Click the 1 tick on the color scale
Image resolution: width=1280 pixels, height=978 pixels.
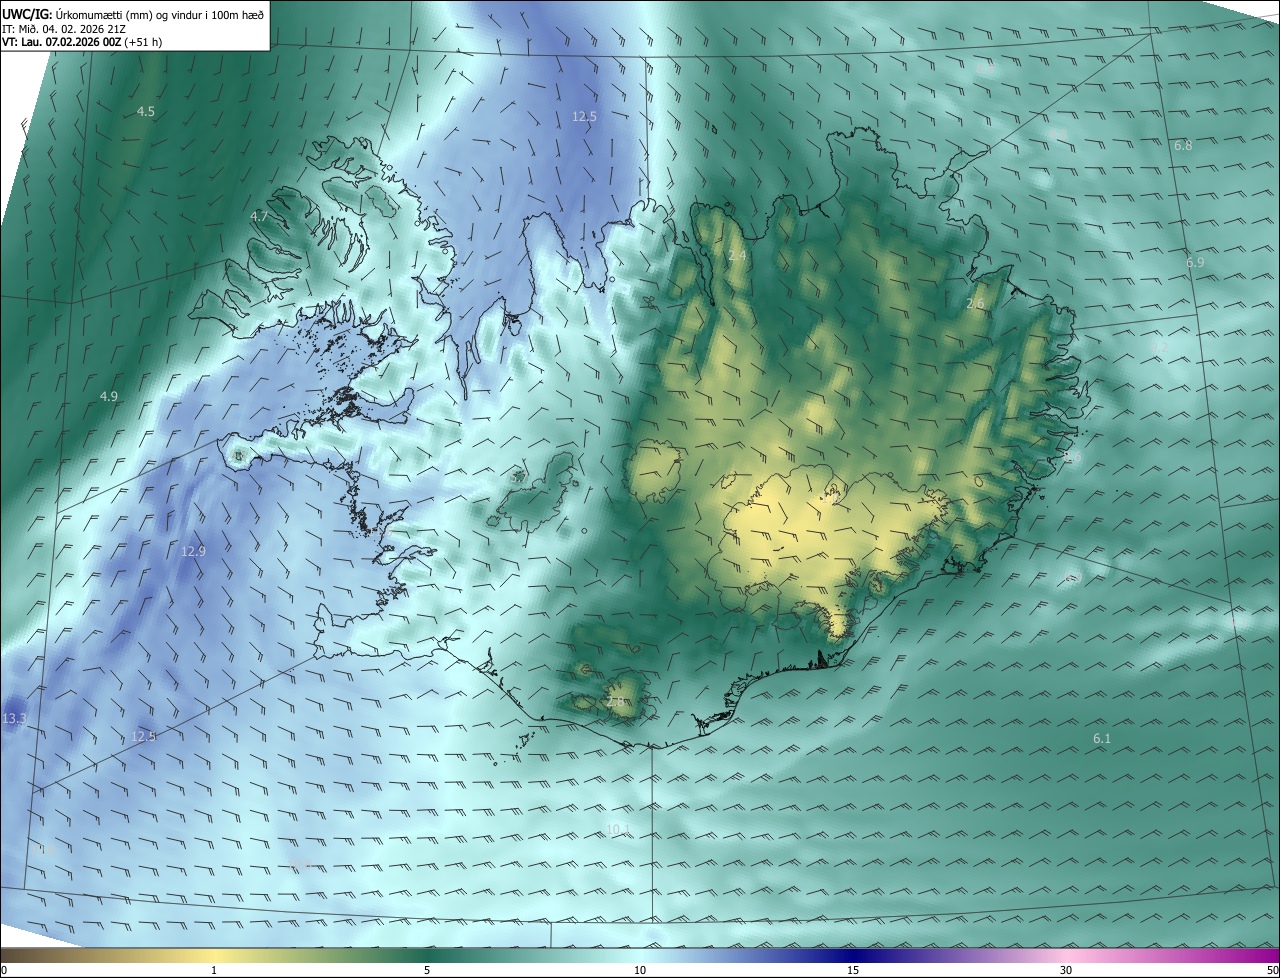(x=214, y=970)
